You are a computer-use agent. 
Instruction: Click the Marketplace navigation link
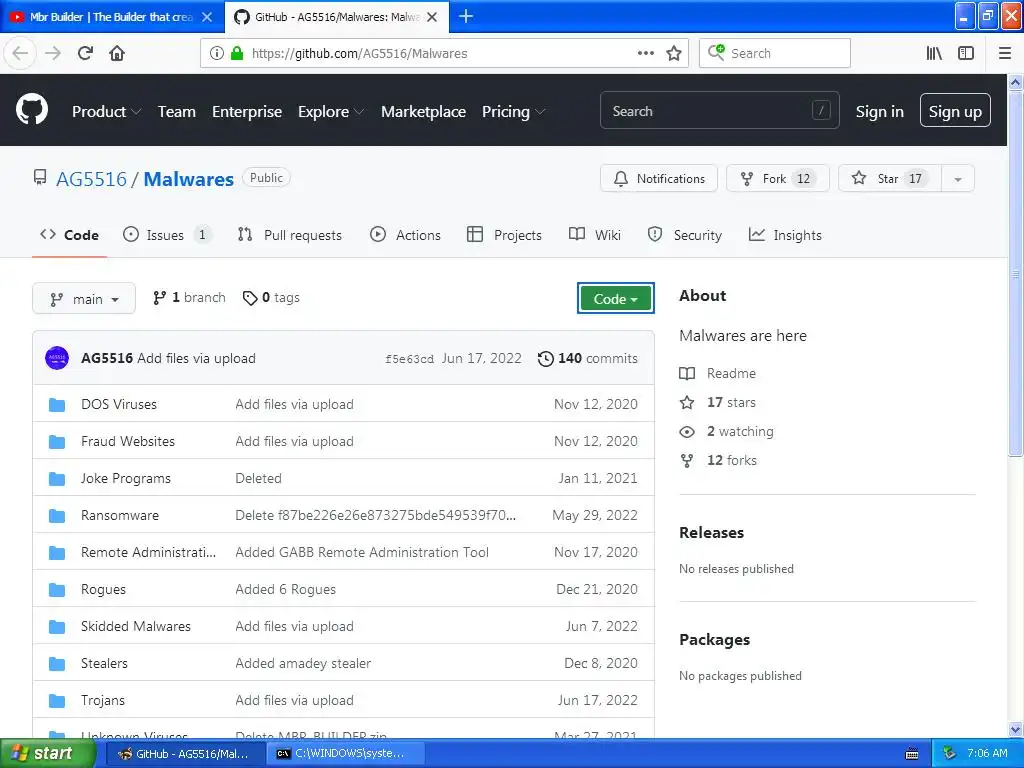(x=423, y=112)
